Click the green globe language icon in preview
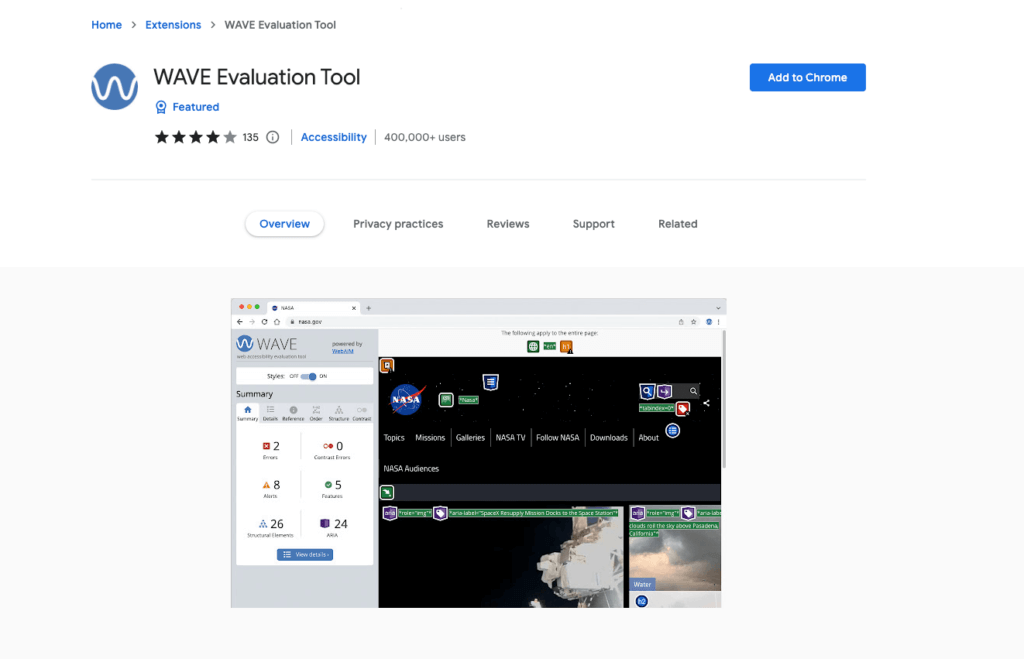Viewport: 1024px width, 659px height. [533, 346]
